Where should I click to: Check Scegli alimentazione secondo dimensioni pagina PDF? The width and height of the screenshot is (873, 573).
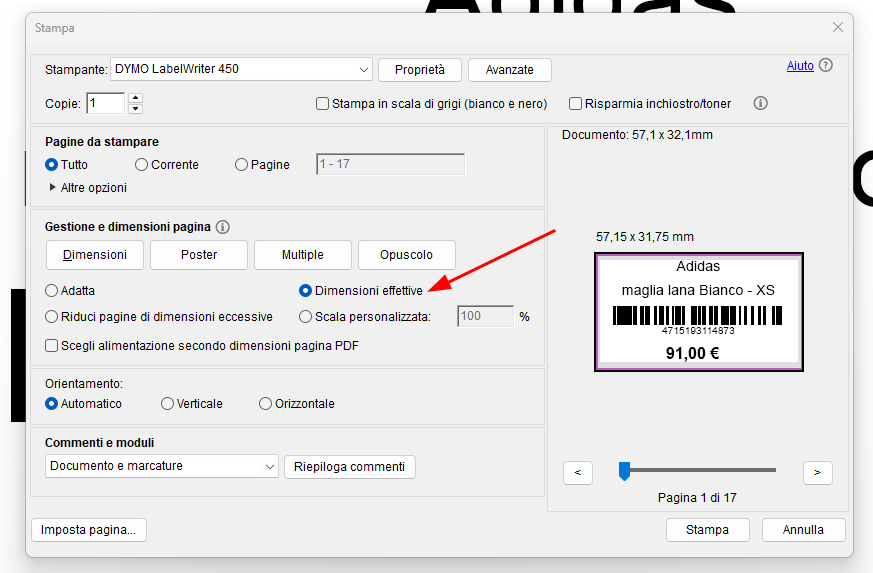pyautogui.click(x=52, y=346)
